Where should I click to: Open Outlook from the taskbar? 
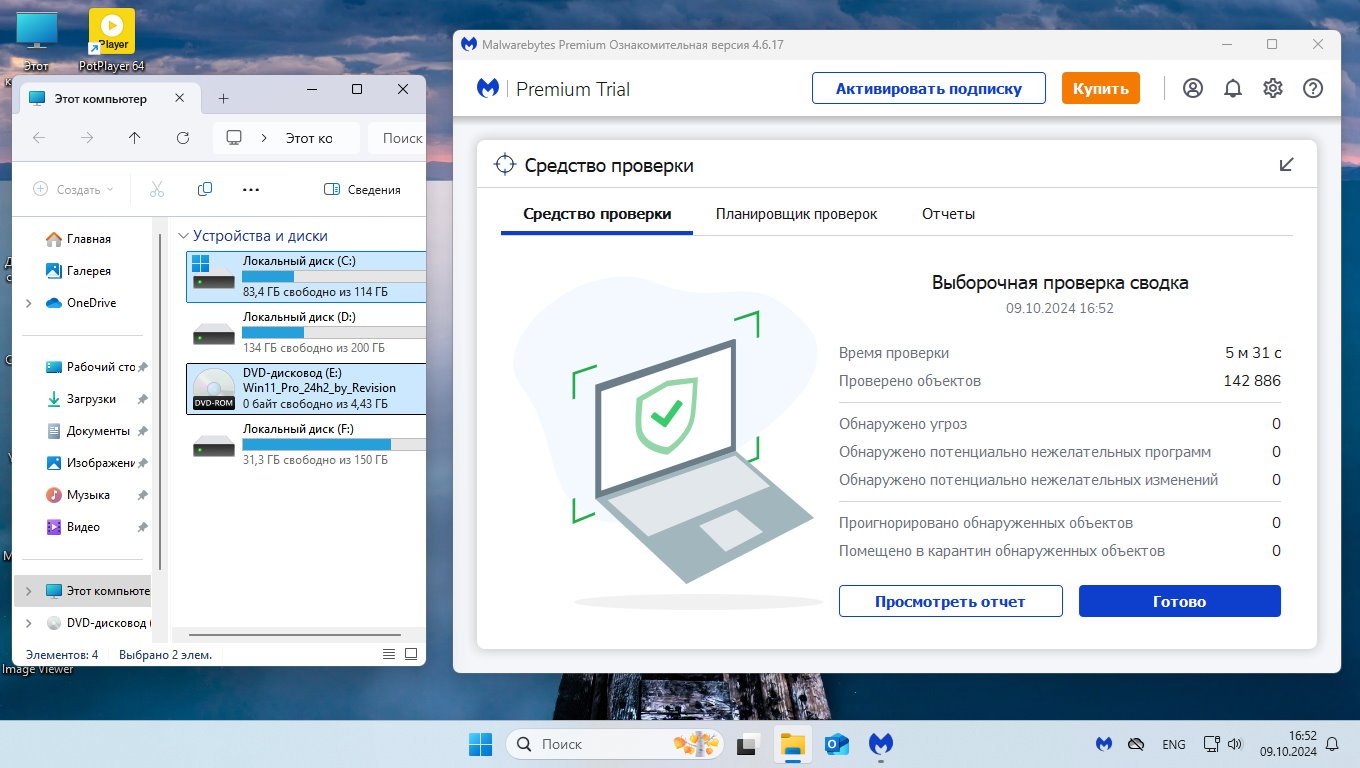tap(837, 744)
